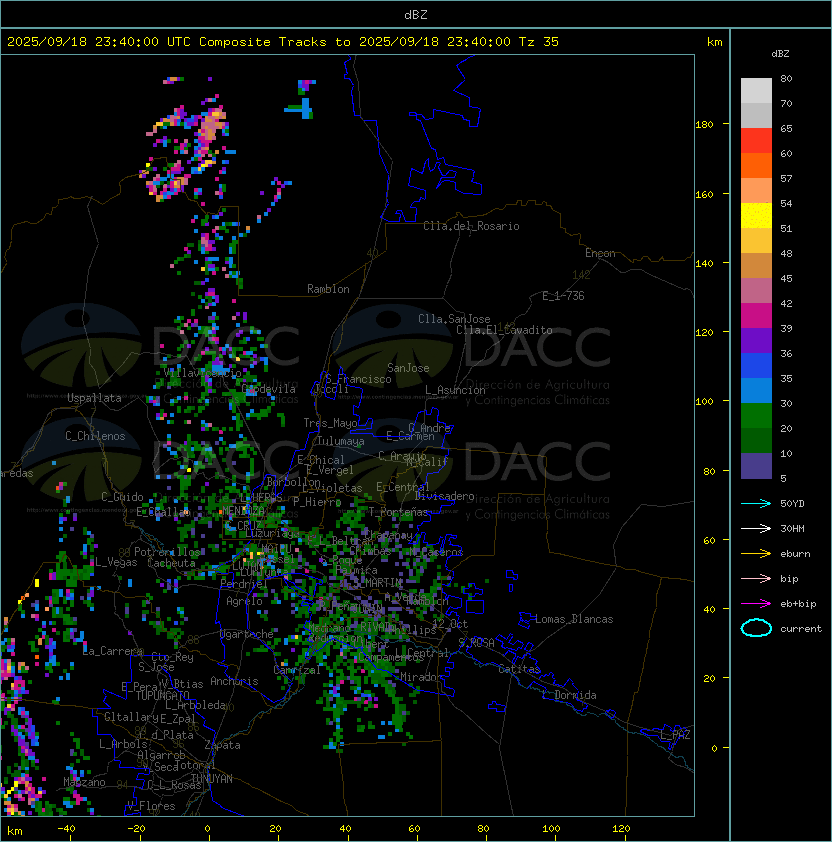
Task: Click the 'dBZ' heading above the color scale
Action: (780, 54)
